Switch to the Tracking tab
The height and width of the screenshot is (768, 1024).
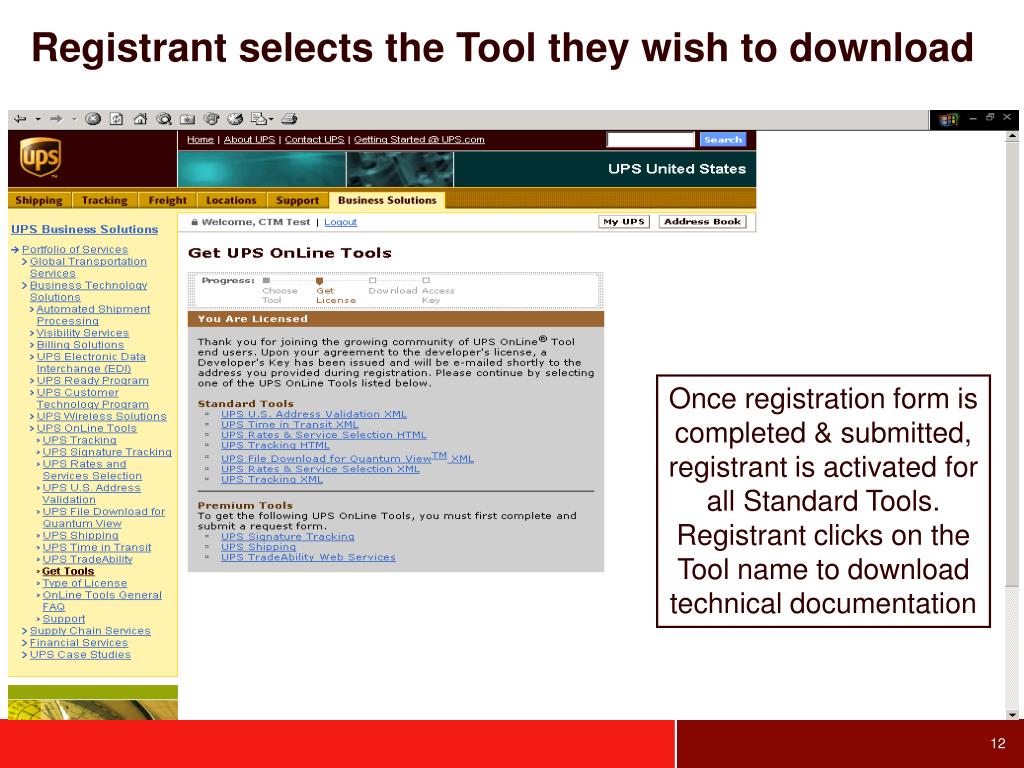coord(104,200)
